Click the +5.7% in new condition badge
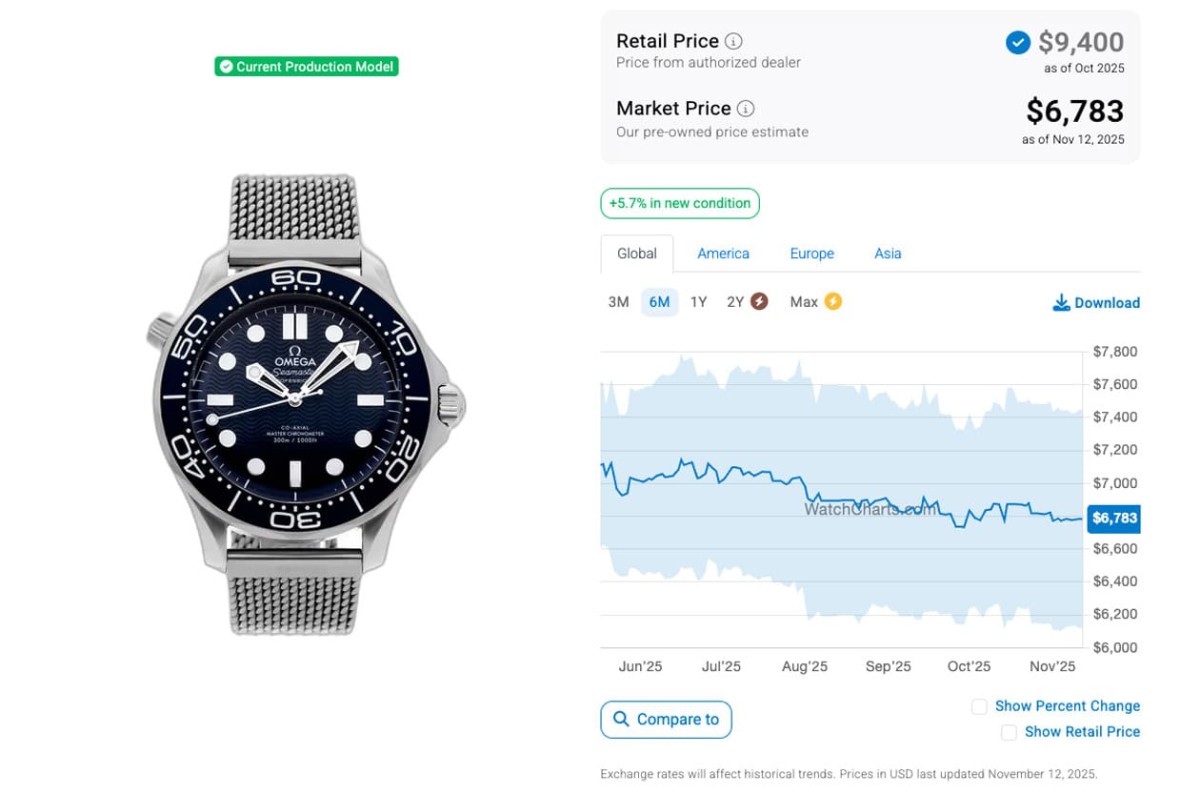This screenshot has height=794, width=1200. (680, 203)
